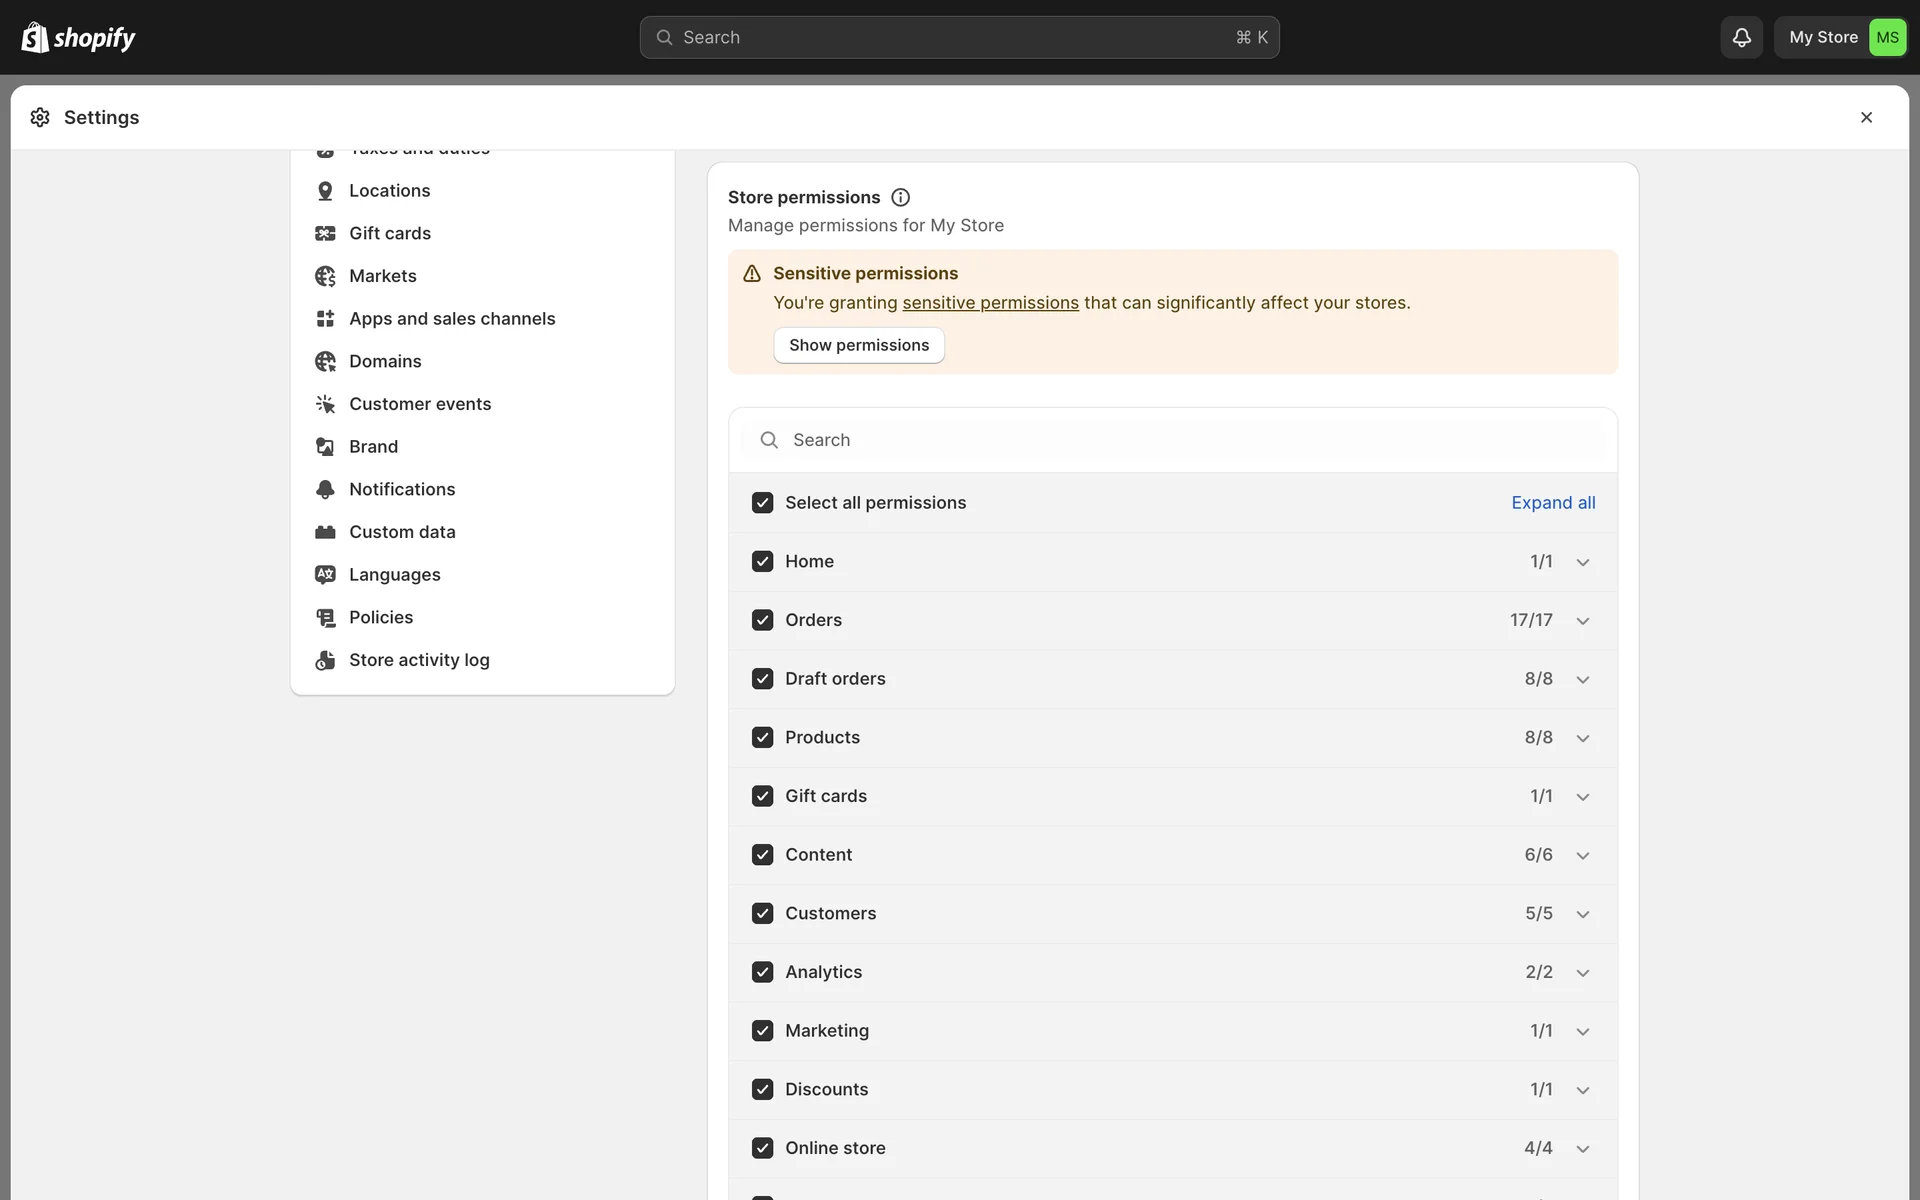Click the Locations pin icon
Viewport: 1920px width, 1200px height.
click(x=325, y=191)
